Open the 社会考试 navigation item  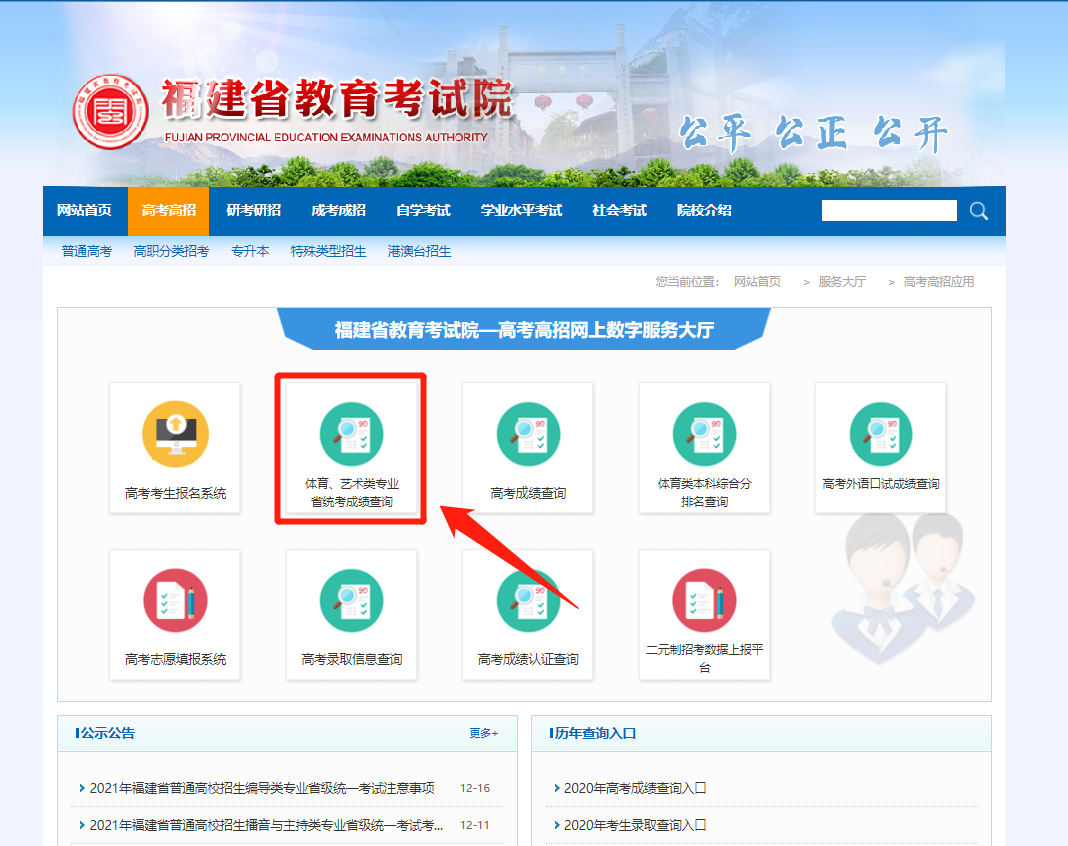tap(620, 210)
